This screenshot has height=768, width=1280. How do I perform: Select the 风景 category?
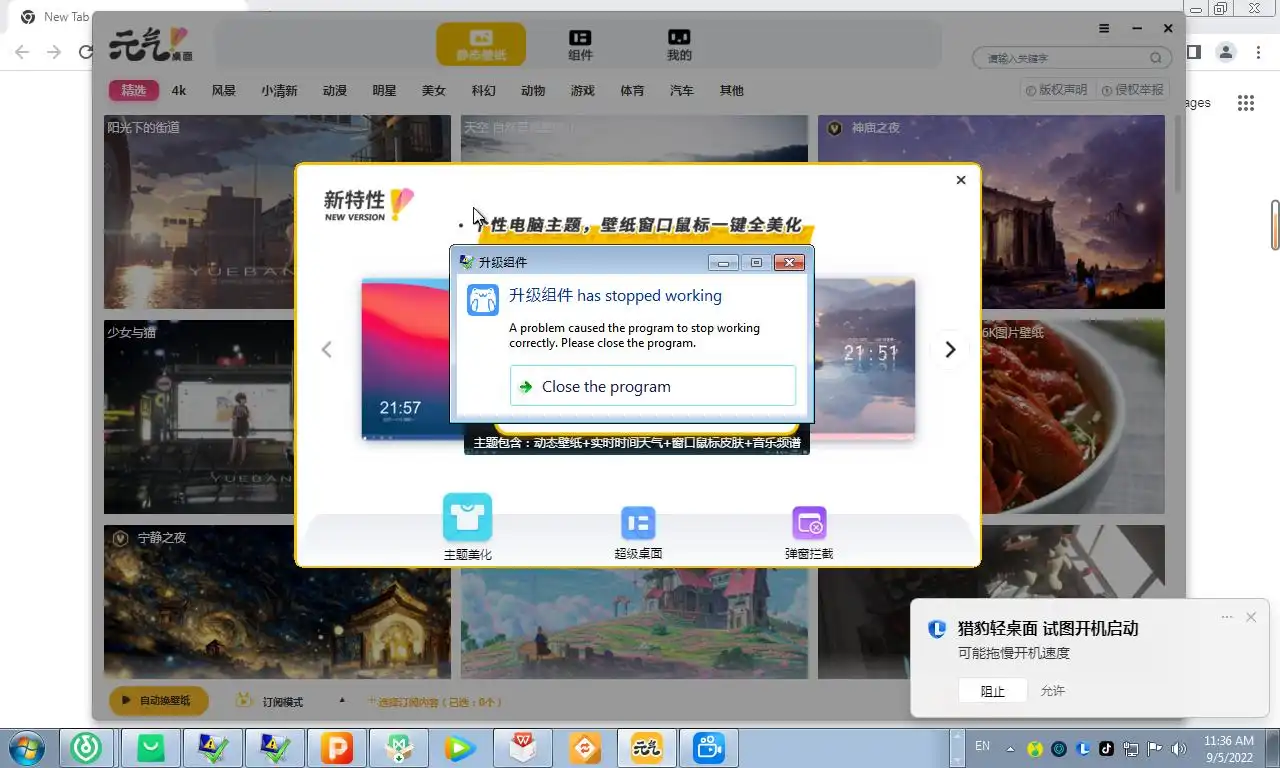224,91
